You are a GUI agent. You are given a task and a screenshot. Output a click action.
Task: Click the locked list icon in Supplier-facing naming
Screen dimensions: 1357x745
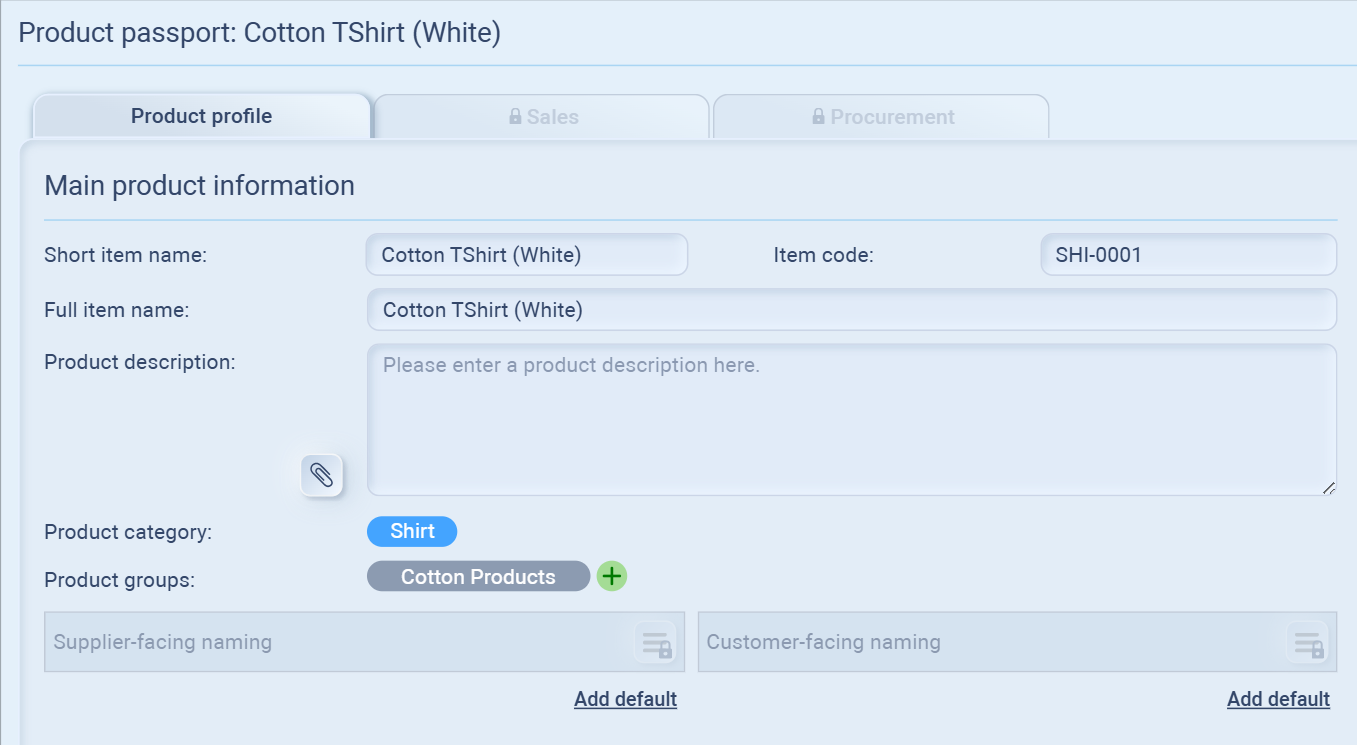[656, 643]
